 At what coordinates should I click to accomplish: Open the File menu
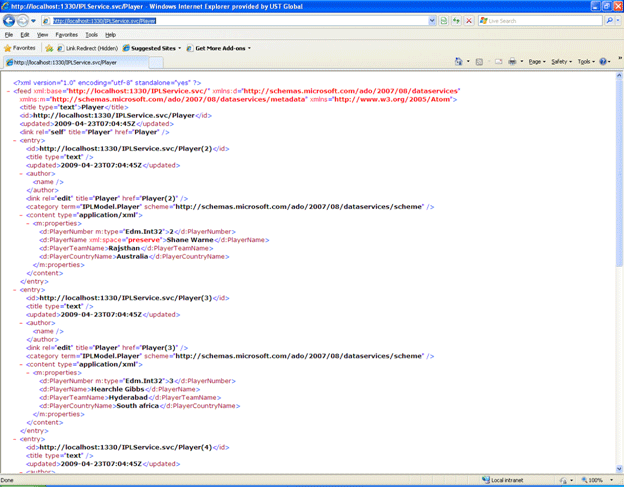tap(9, 35)
